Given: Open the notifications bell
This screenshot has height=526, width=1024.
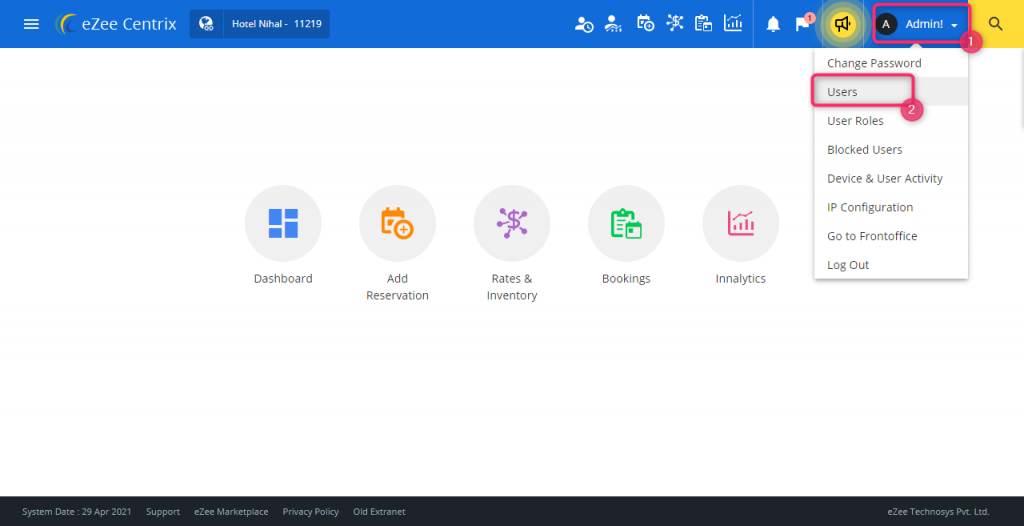Looking at the screenshot, I should pyautogui.click(x=773, y=24).
